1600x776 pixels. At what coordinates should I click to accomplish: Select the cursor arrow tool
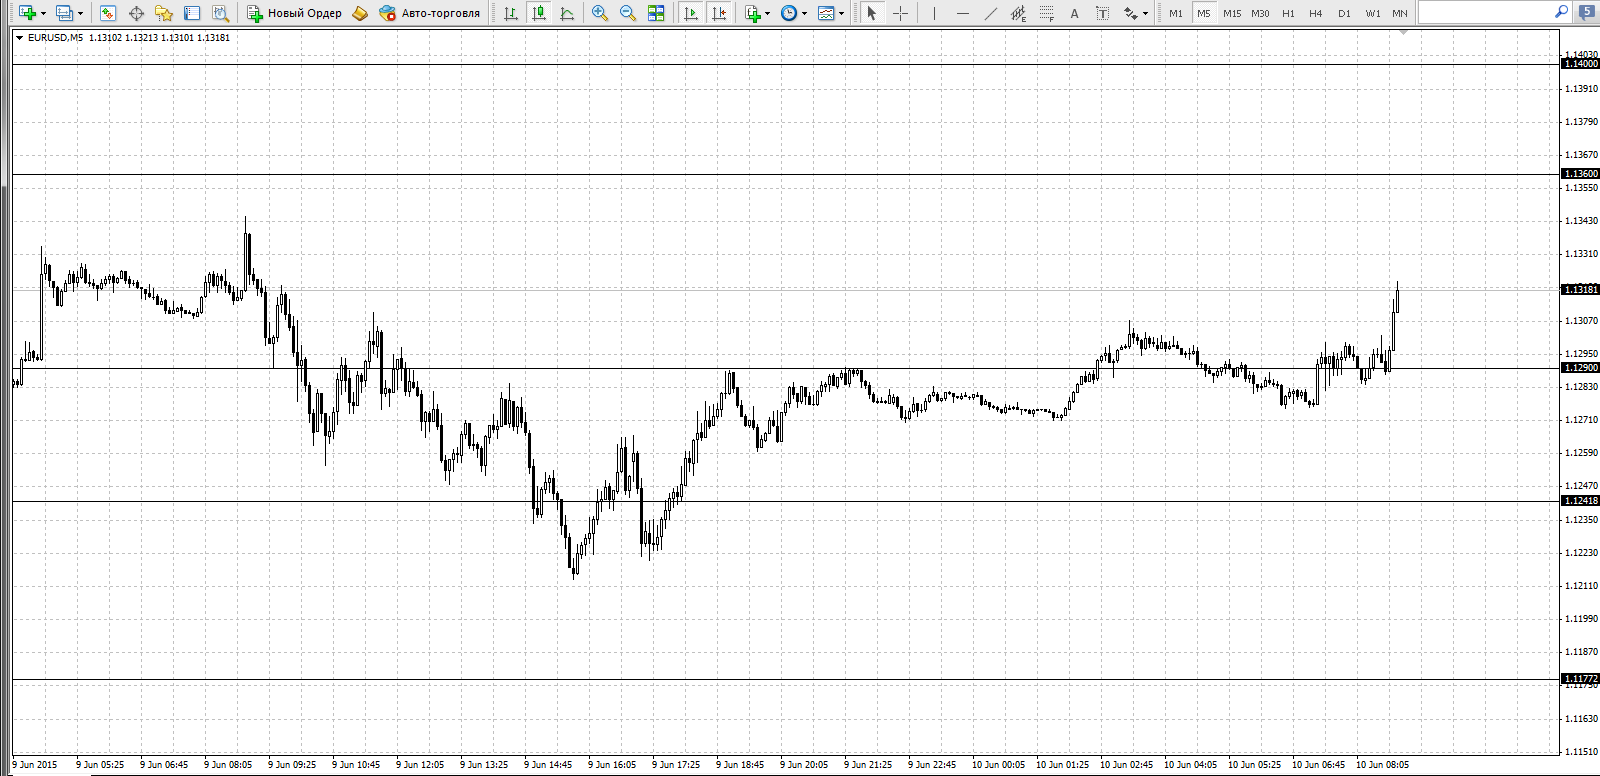coord(872,13)
